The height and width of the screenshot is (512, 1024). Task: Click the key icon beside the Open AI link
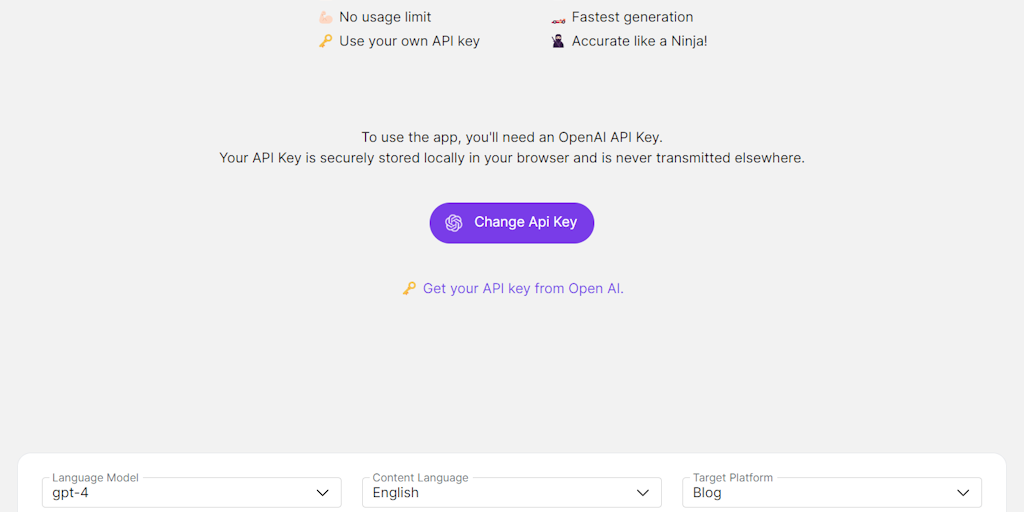coord(409,288)
